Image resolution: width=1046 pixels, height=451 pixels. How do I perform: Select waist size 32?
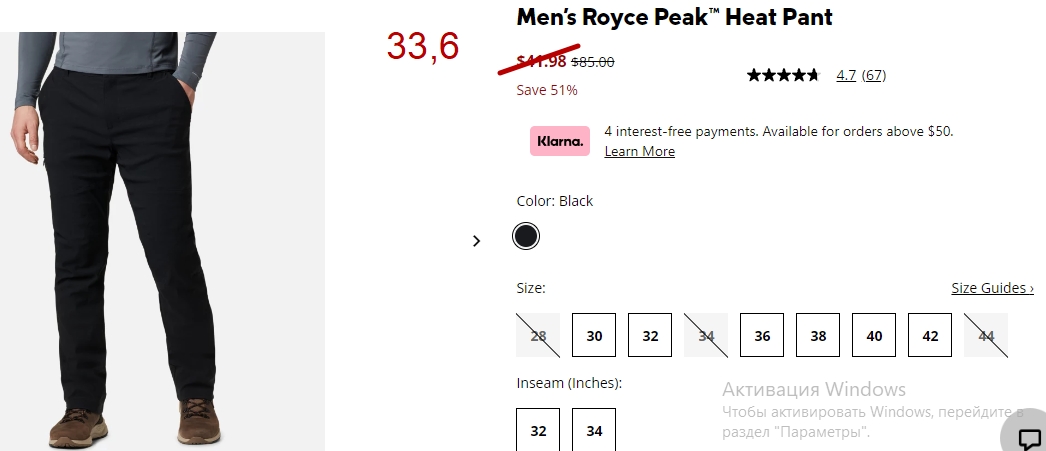click(650, 335)
